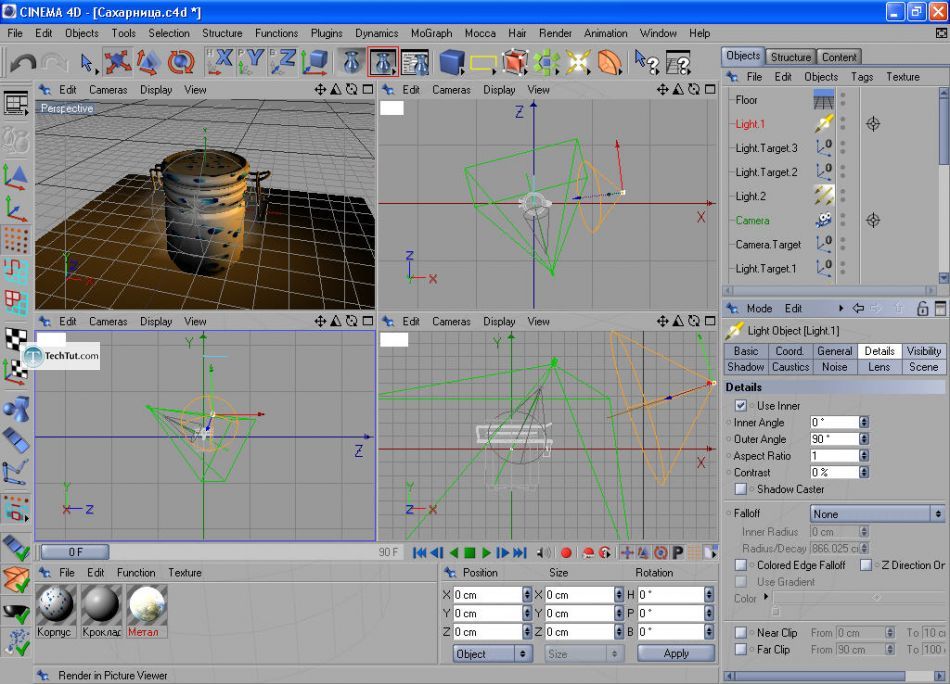The image size is (950, 684).
Task: Open the Render menu
Action: (555, 33)
